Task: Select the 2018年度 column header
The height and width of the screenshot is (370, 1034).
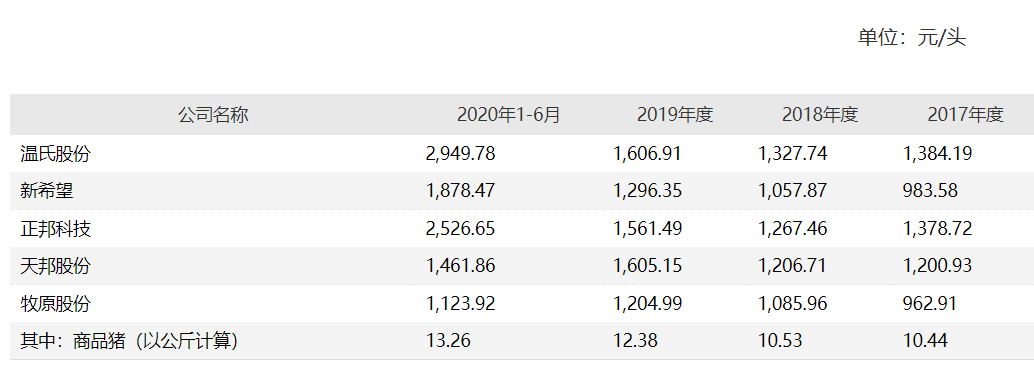Action: [x=820, y=115]
